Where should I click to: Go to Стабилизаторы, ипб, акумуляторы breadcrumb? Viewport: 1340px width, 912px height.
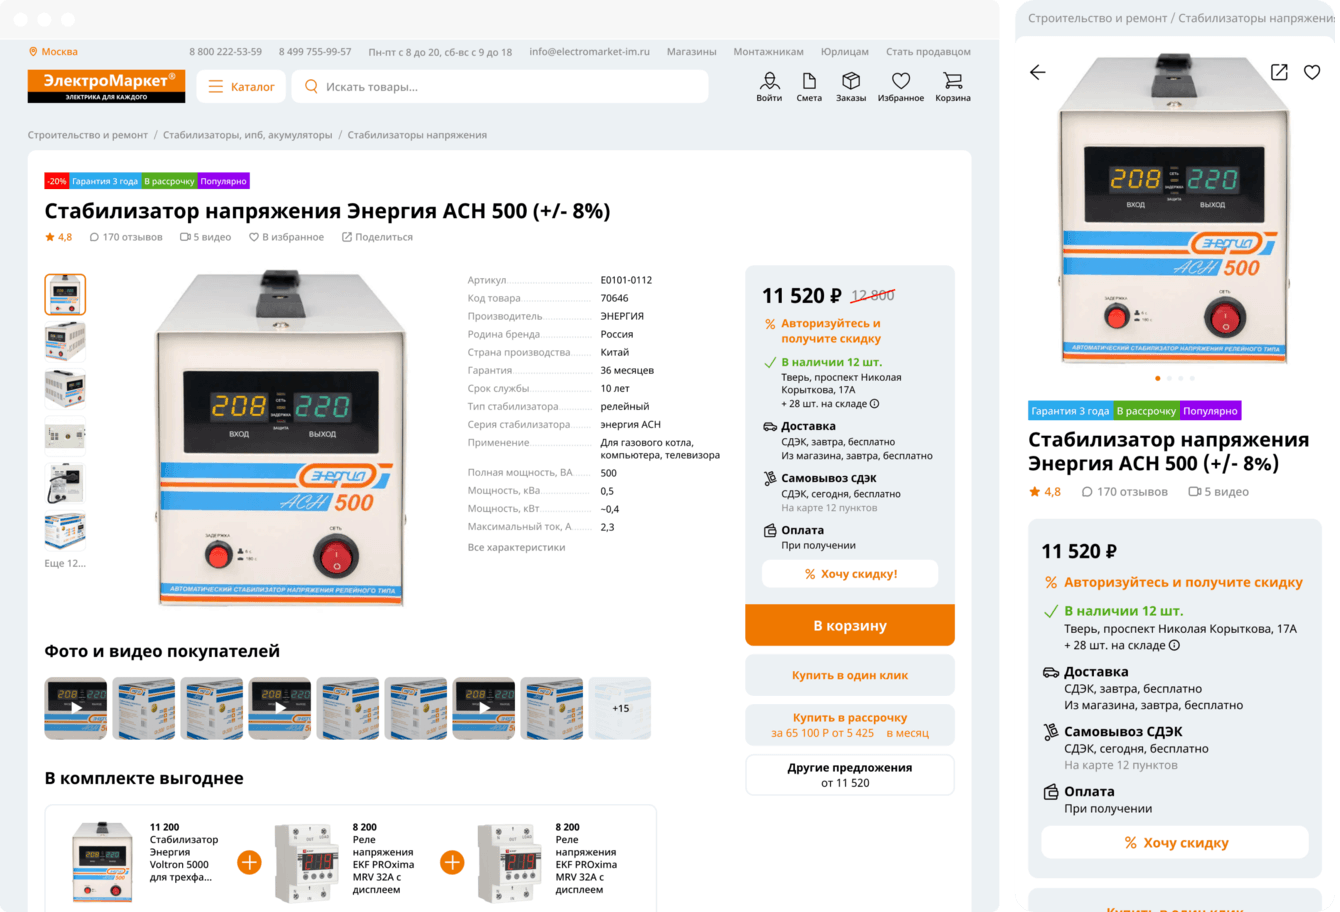247,135
